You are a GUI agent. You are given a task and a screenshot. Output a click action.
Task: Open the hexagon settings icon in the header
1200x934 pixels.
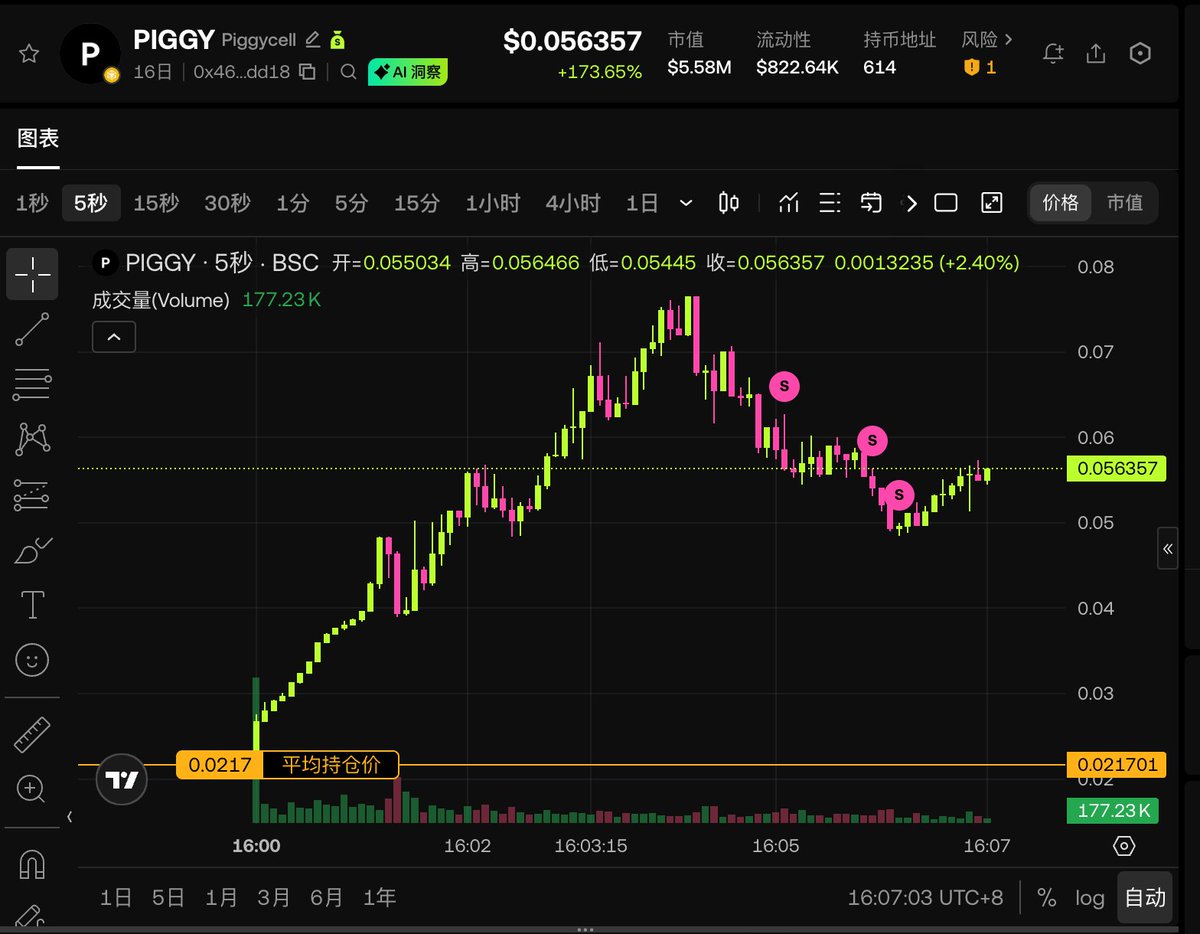1140,53
